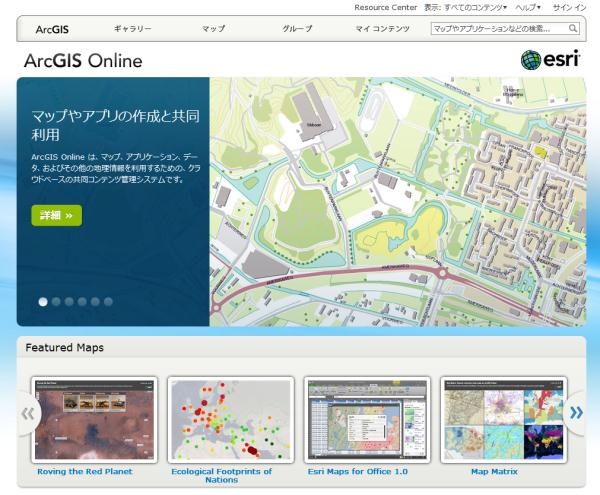The image size is (600, 495).
Task: Select the first carousel slide dot
Action: pos(43,301)
